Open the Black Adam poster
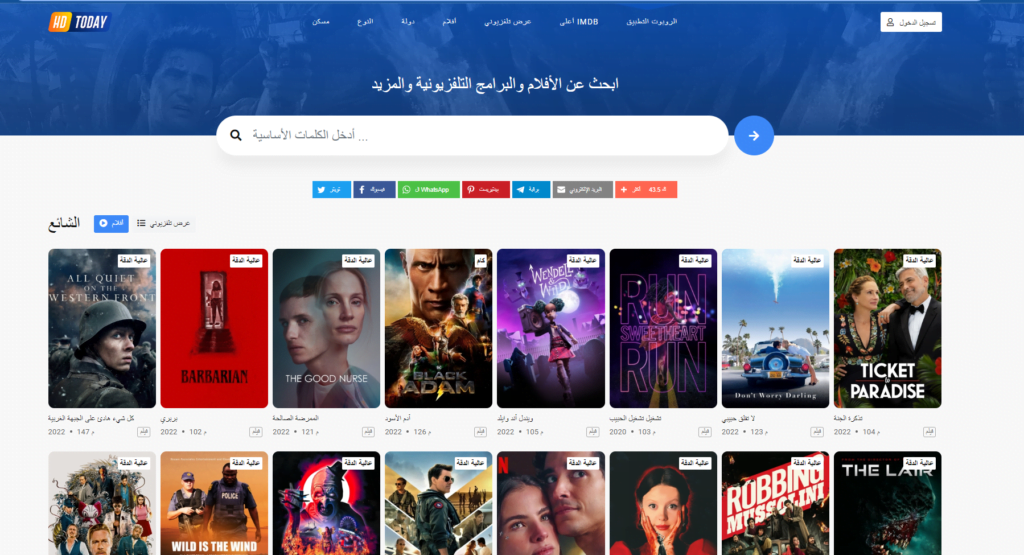This screenshot has height=555, width=1024. [438, 328]
